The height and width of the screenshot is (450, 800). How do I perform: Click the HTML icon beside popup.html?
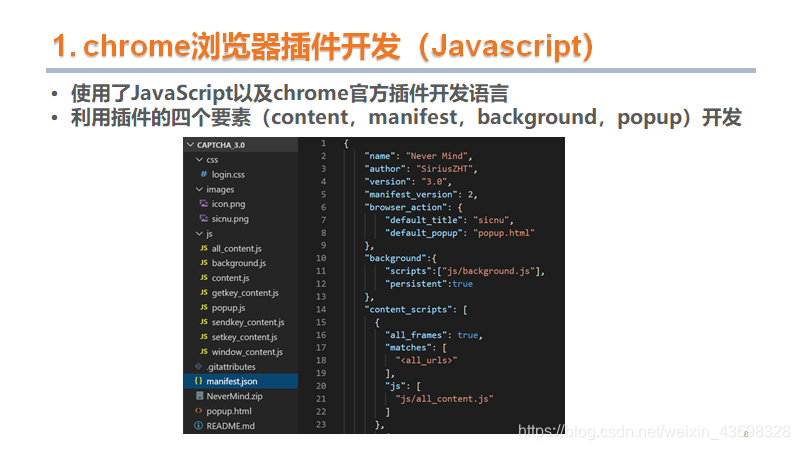[x=198, y=411]
